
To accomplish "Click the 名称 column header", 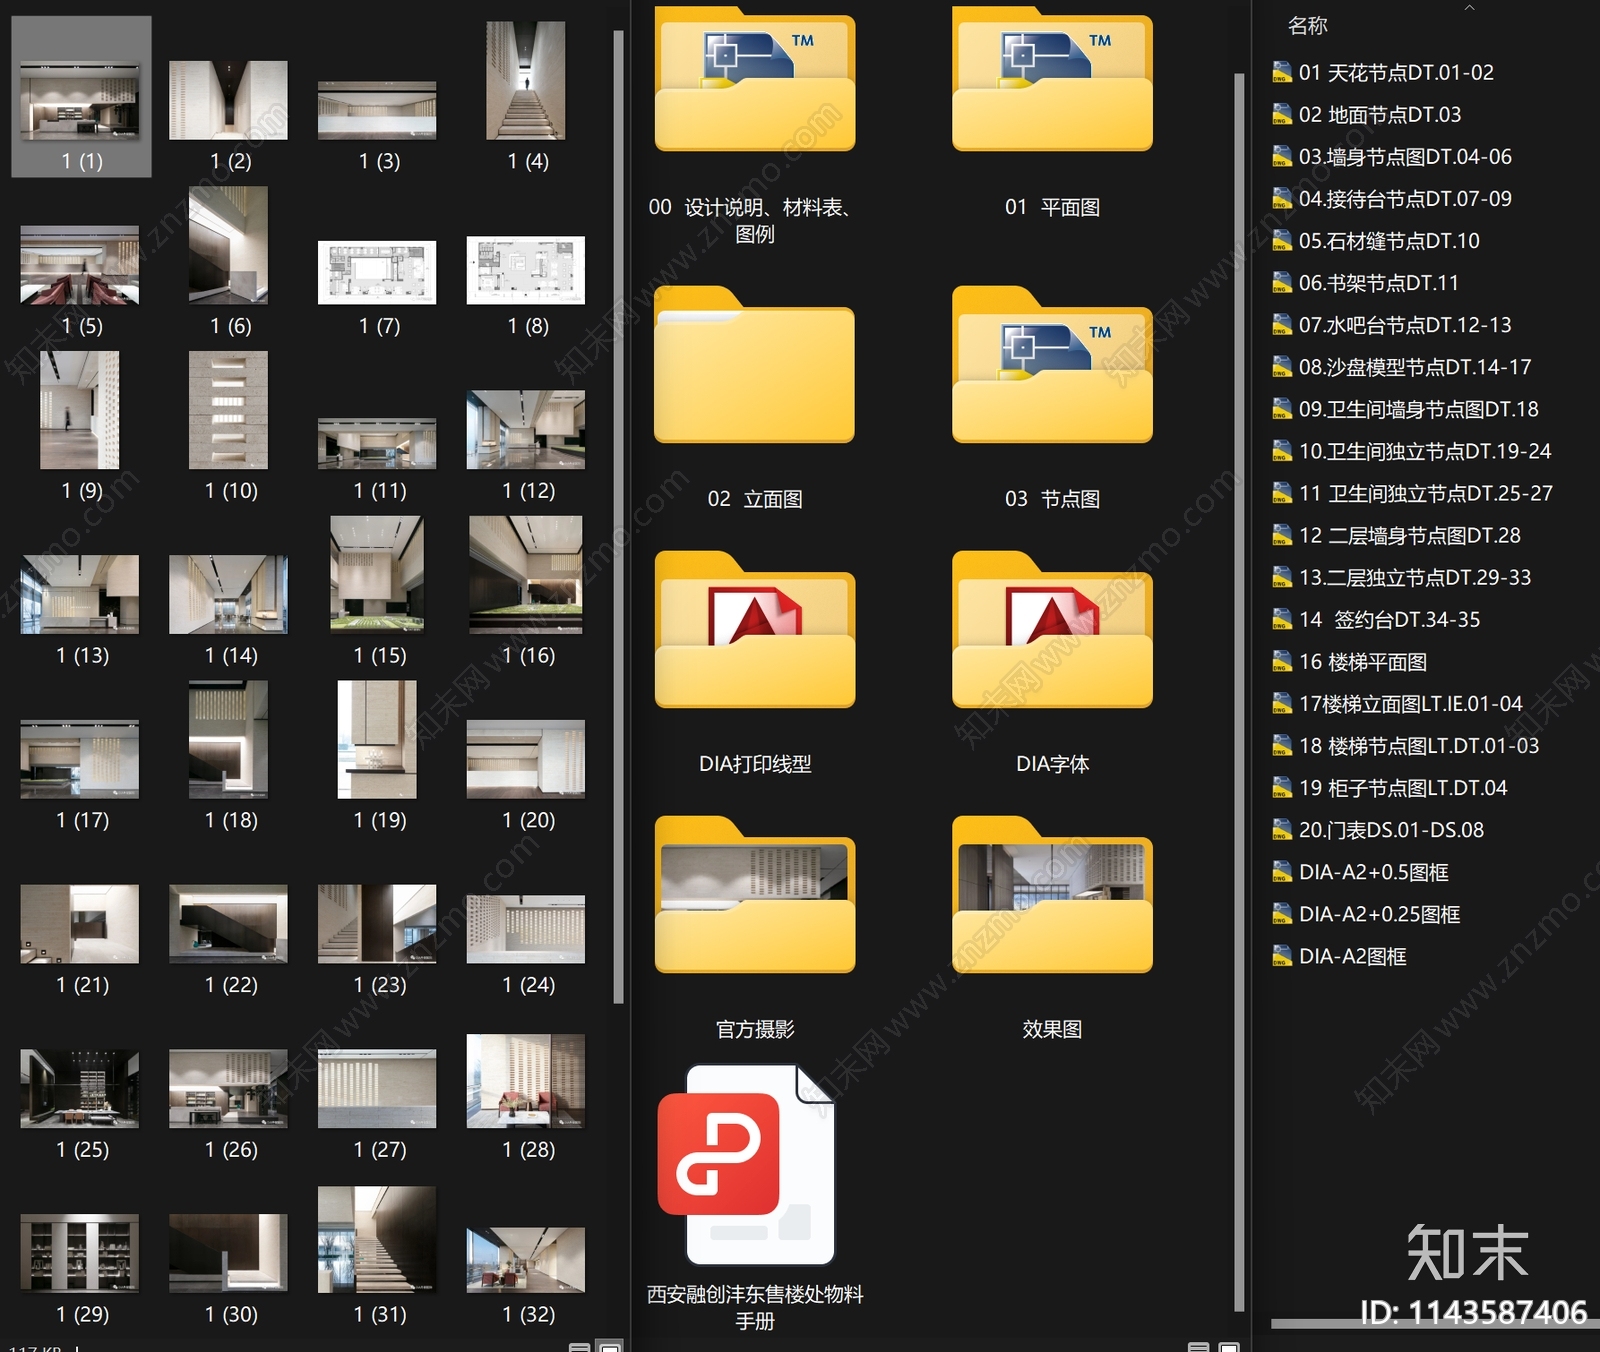I will pyautogui.click(x=1307, y=26).
